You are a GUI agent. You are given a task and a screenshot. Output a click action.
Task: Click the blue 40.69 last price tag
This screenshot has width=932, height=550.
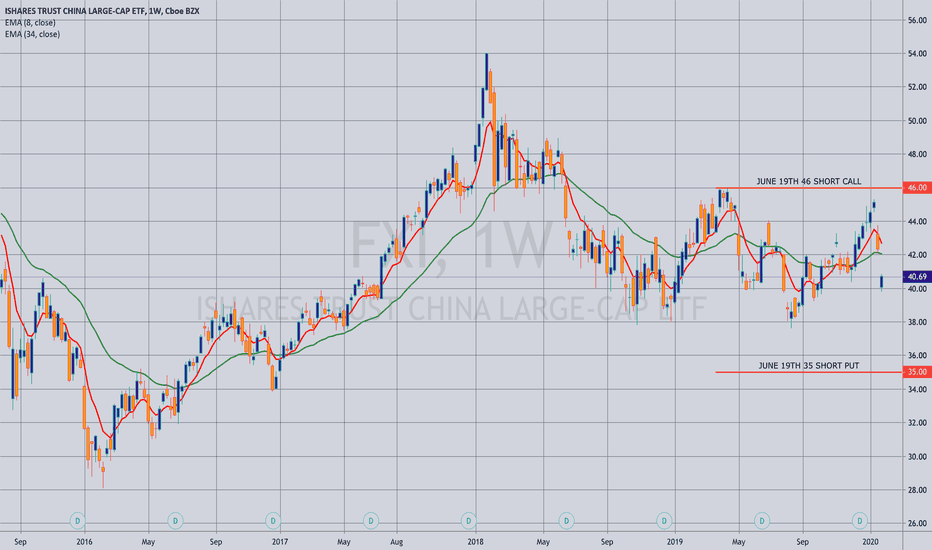(917, 276)
